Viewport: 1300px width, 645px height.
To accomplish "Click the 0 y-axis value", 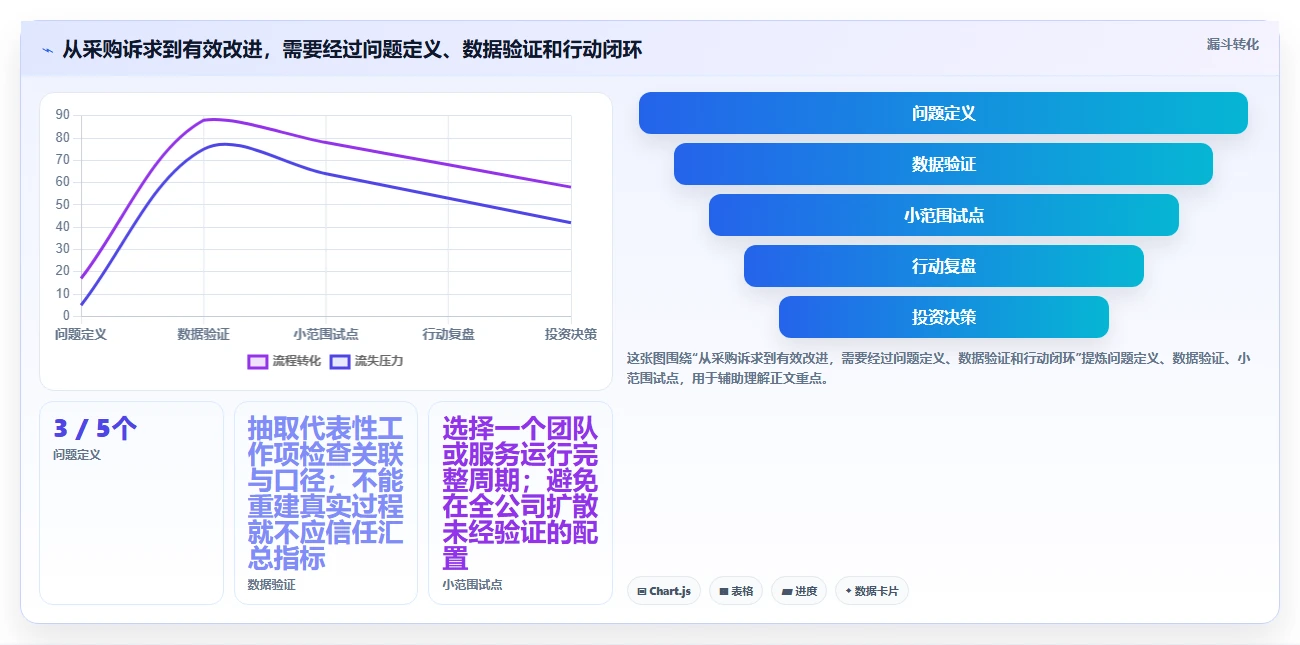I will [66, 316].
